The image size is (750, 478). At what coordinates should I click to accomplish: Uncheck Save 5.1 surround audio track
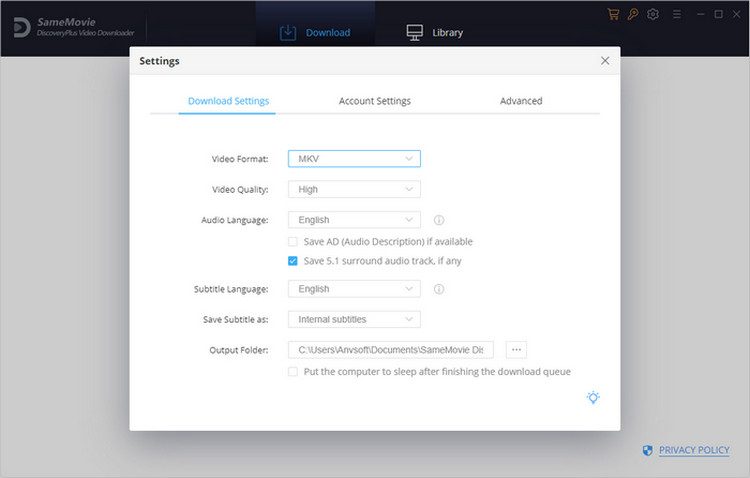point(293,261)
